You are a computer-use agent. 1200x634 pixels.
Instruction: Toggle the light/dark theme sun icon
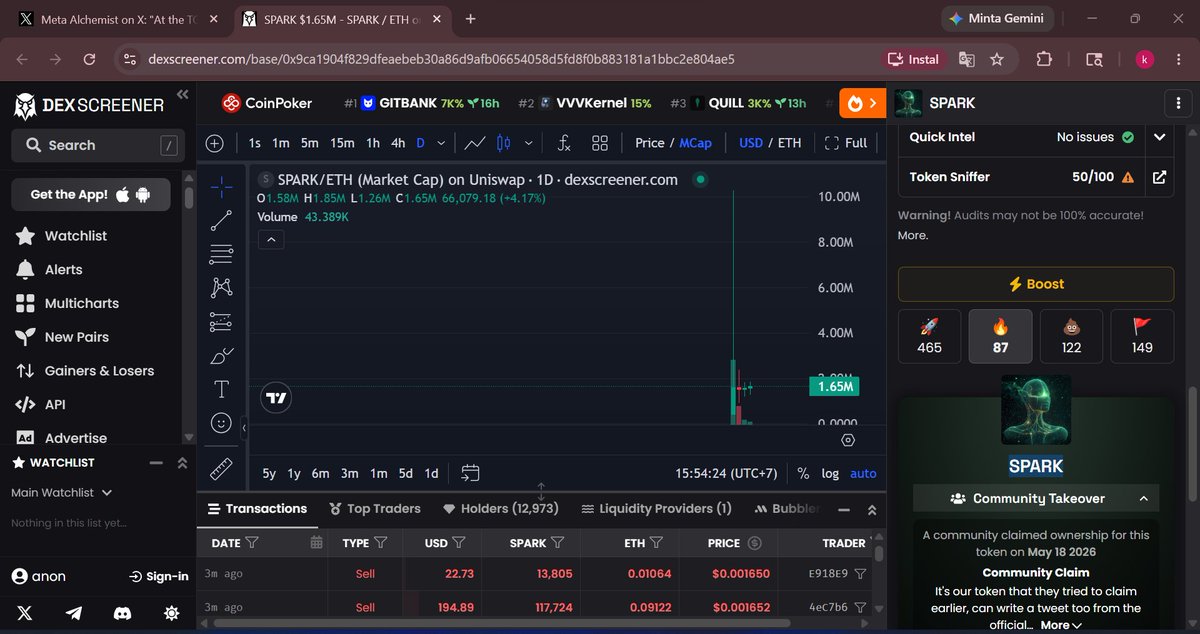point(171,612)
